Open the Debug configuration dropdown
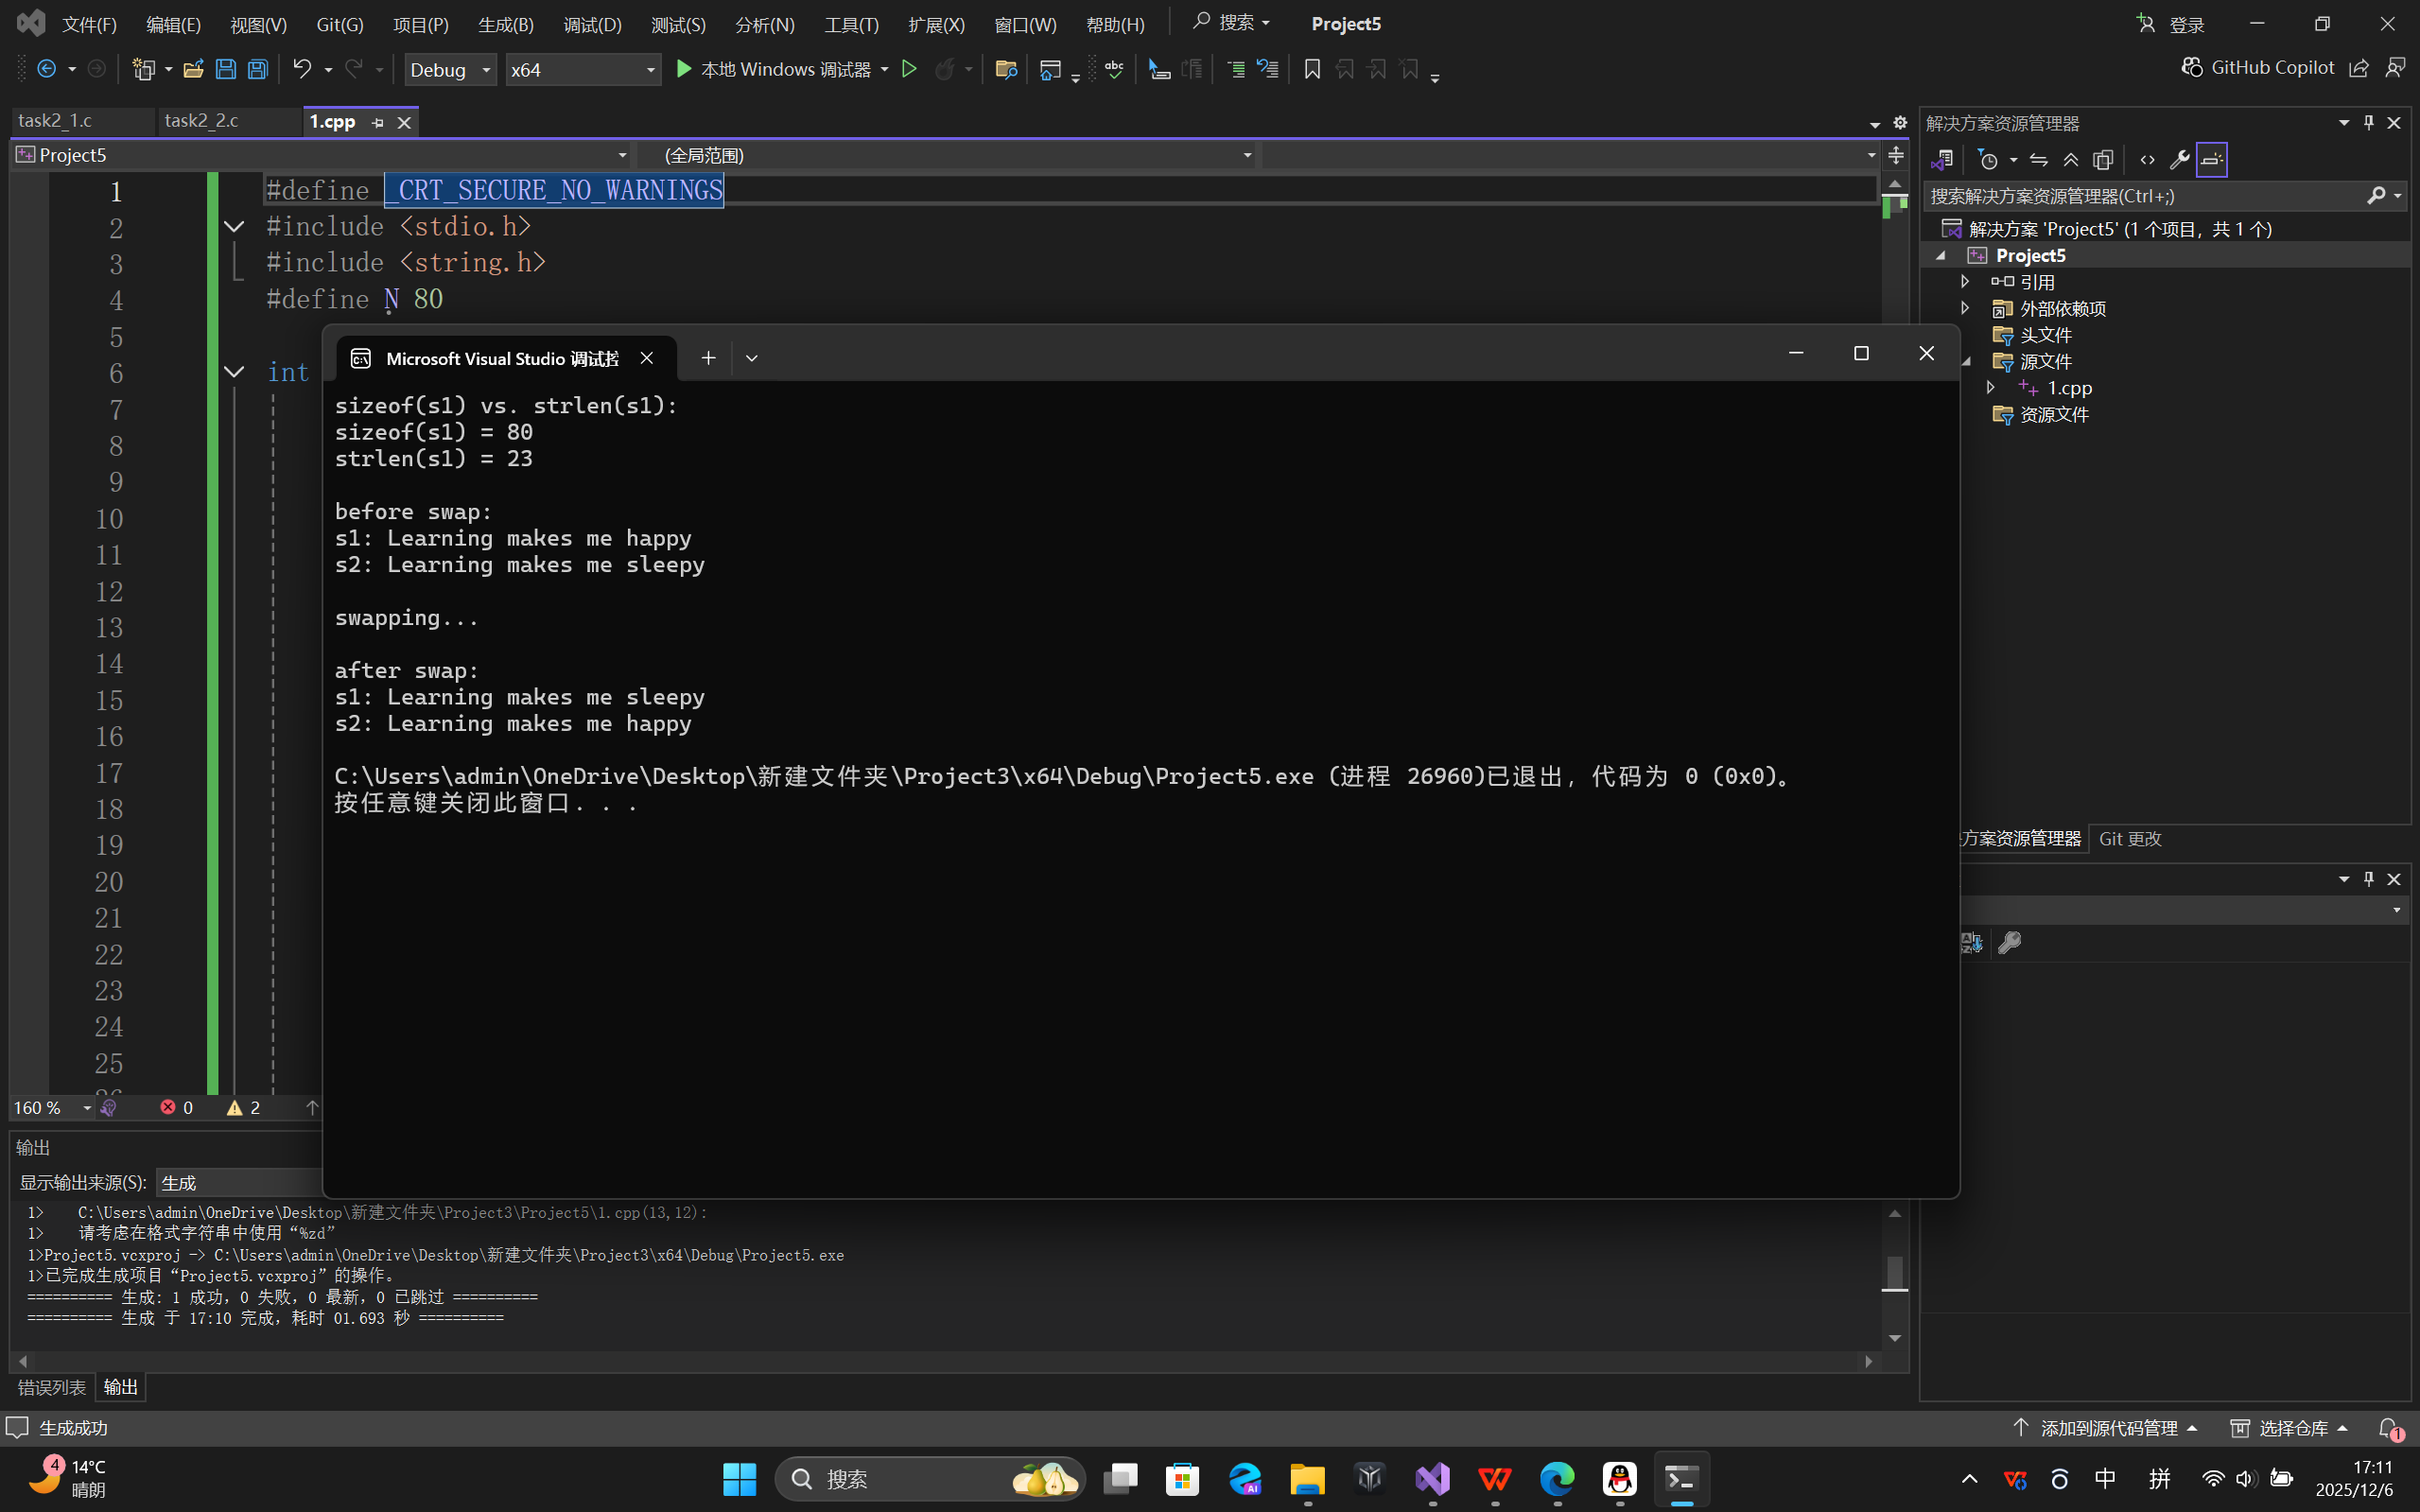 coord(450,69)
